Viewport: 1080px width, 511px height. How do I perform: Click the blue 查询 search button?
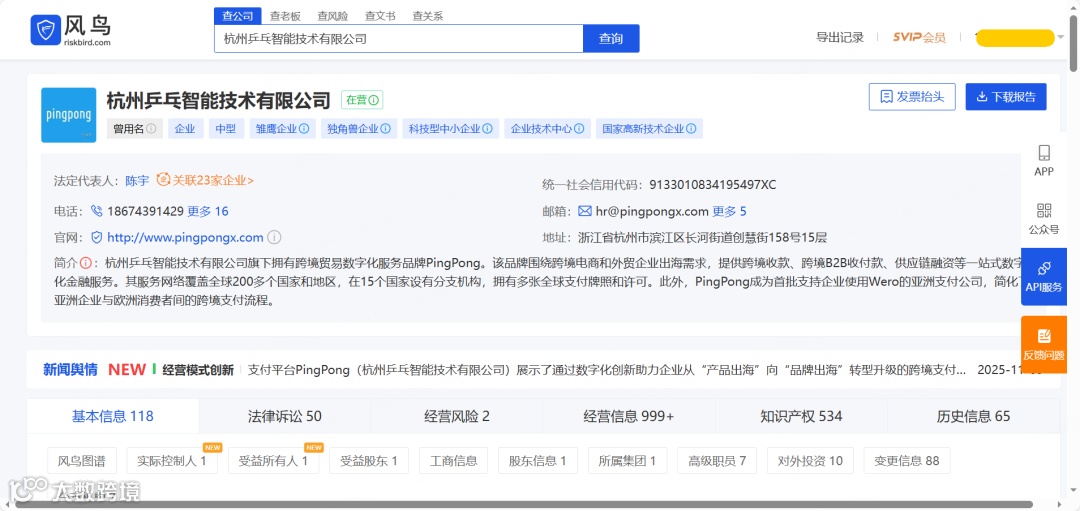click(611, 39)
